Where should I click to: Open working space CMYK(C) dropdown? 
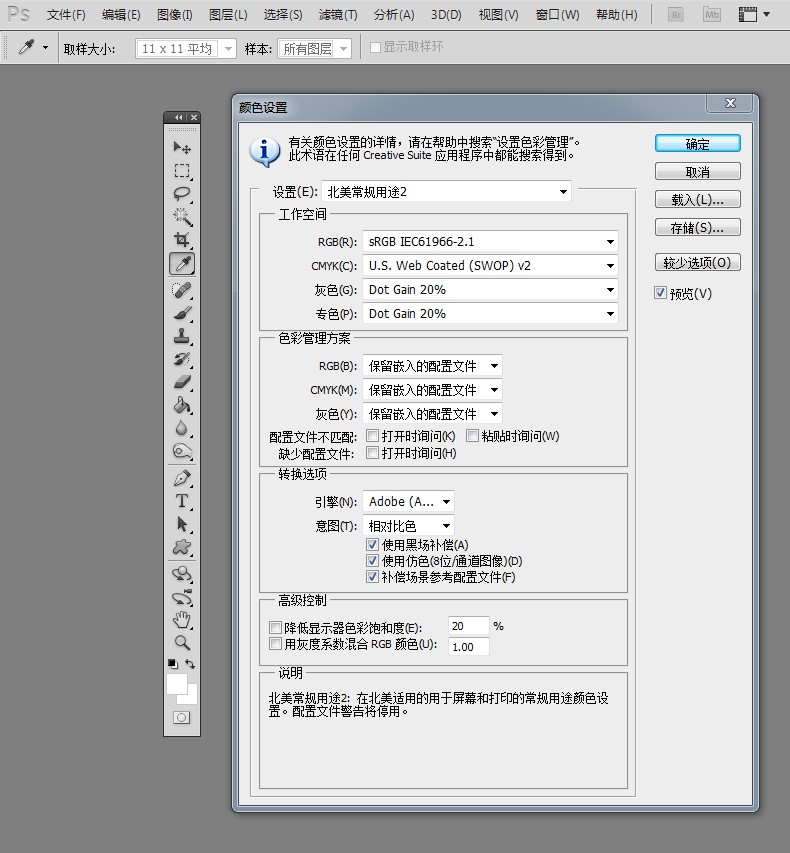(x=490, y=265)
